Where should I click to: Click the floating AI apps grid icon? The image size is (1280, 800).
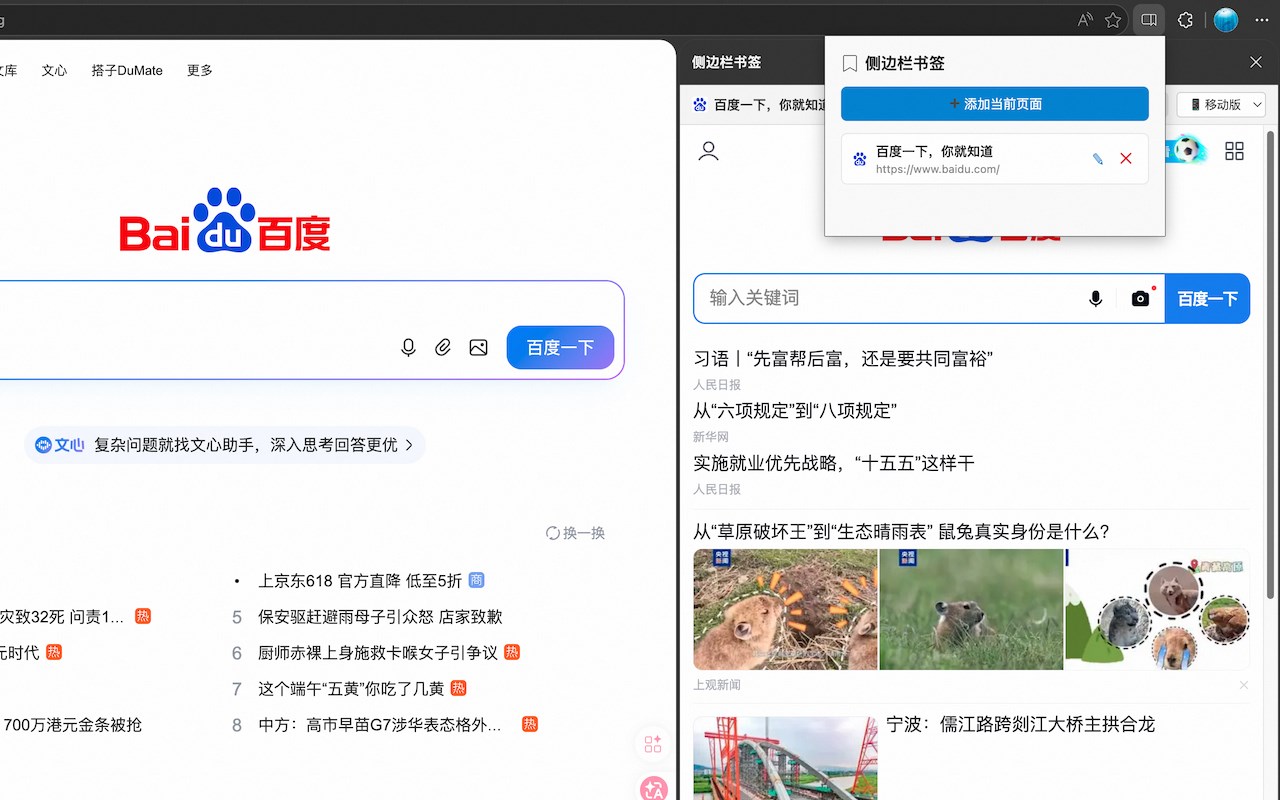pos(653,744)
